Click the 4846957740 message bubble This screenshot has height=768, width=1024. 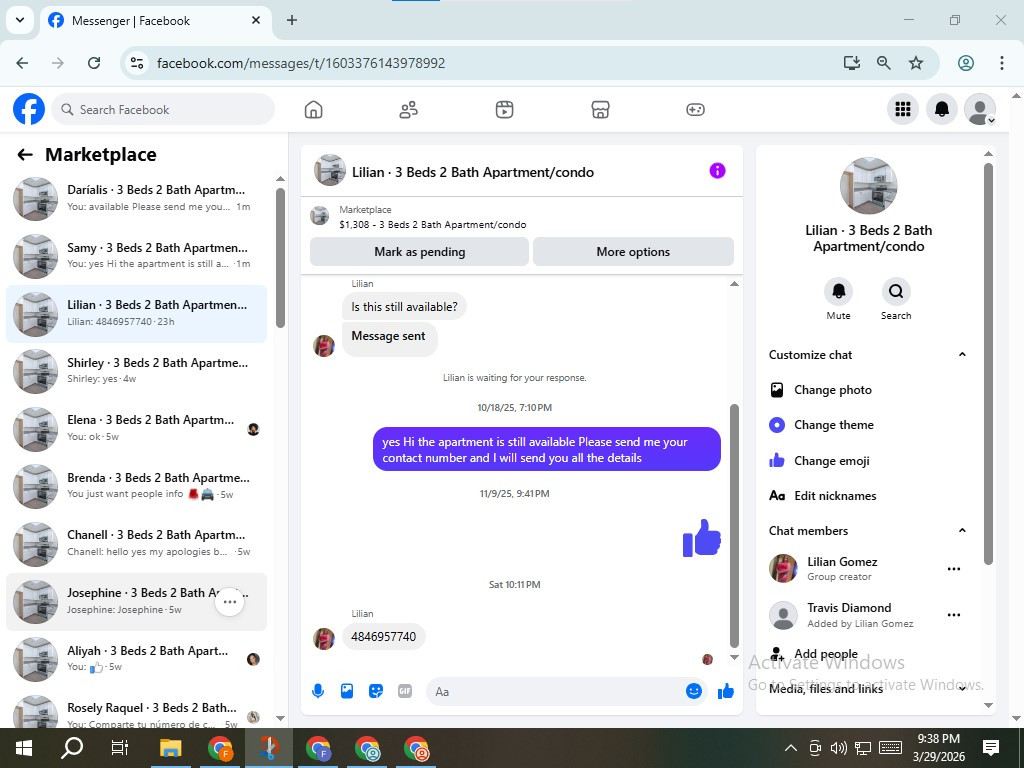tap(383, 636)
